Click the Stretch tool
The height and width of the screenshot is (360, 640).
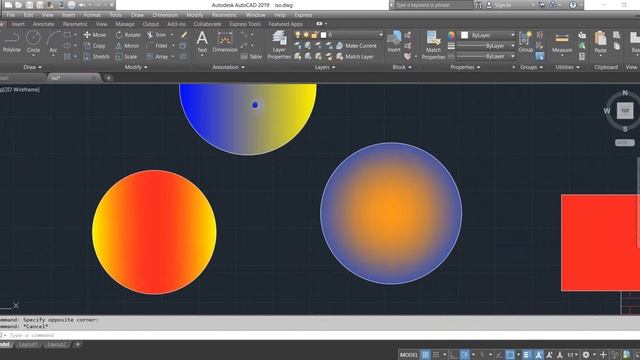pos(97,56)
